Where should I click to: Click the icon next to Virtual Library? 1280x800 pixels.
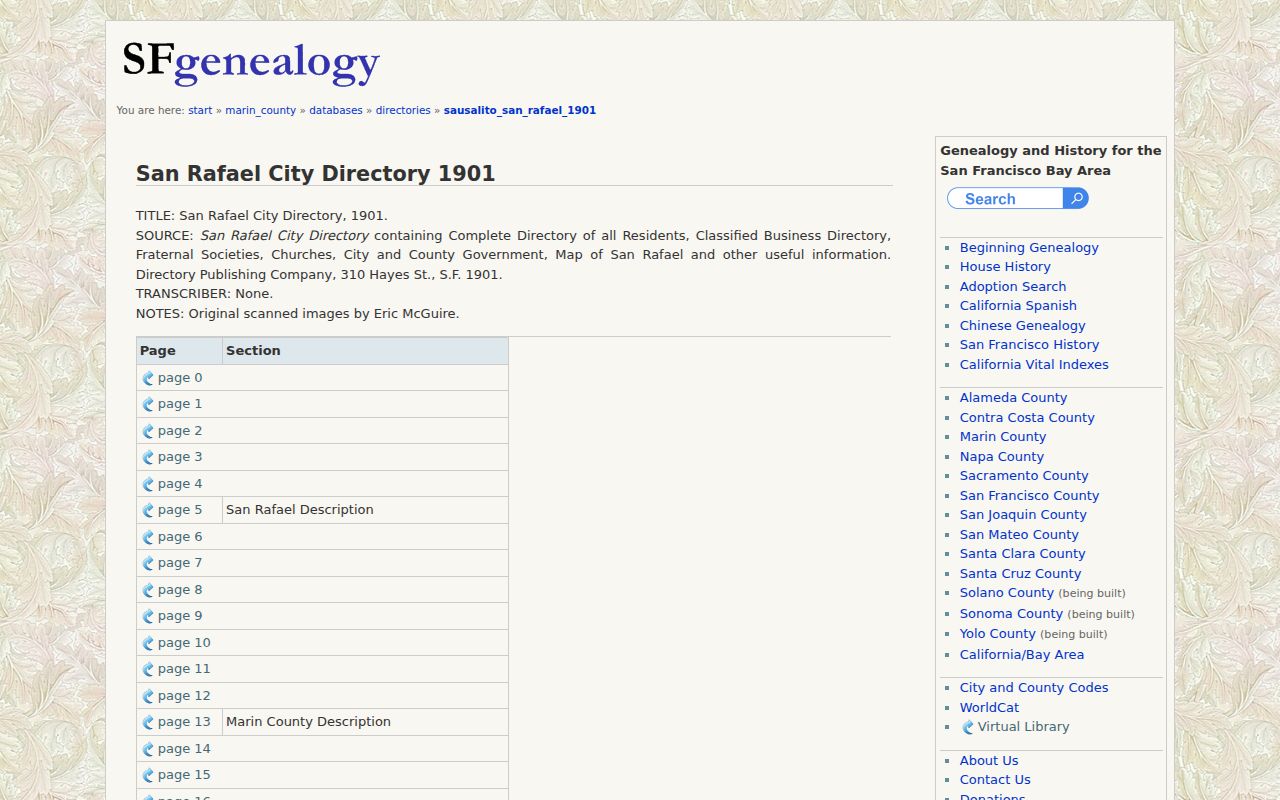967,728
